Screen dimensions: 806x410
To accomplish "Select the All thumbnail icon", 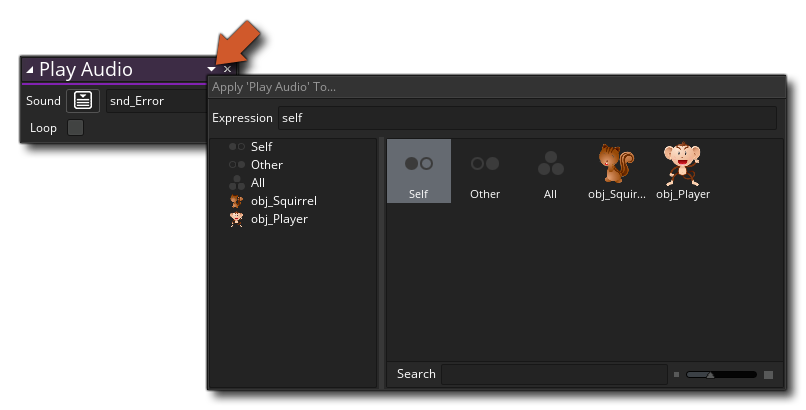I will 550,170.
